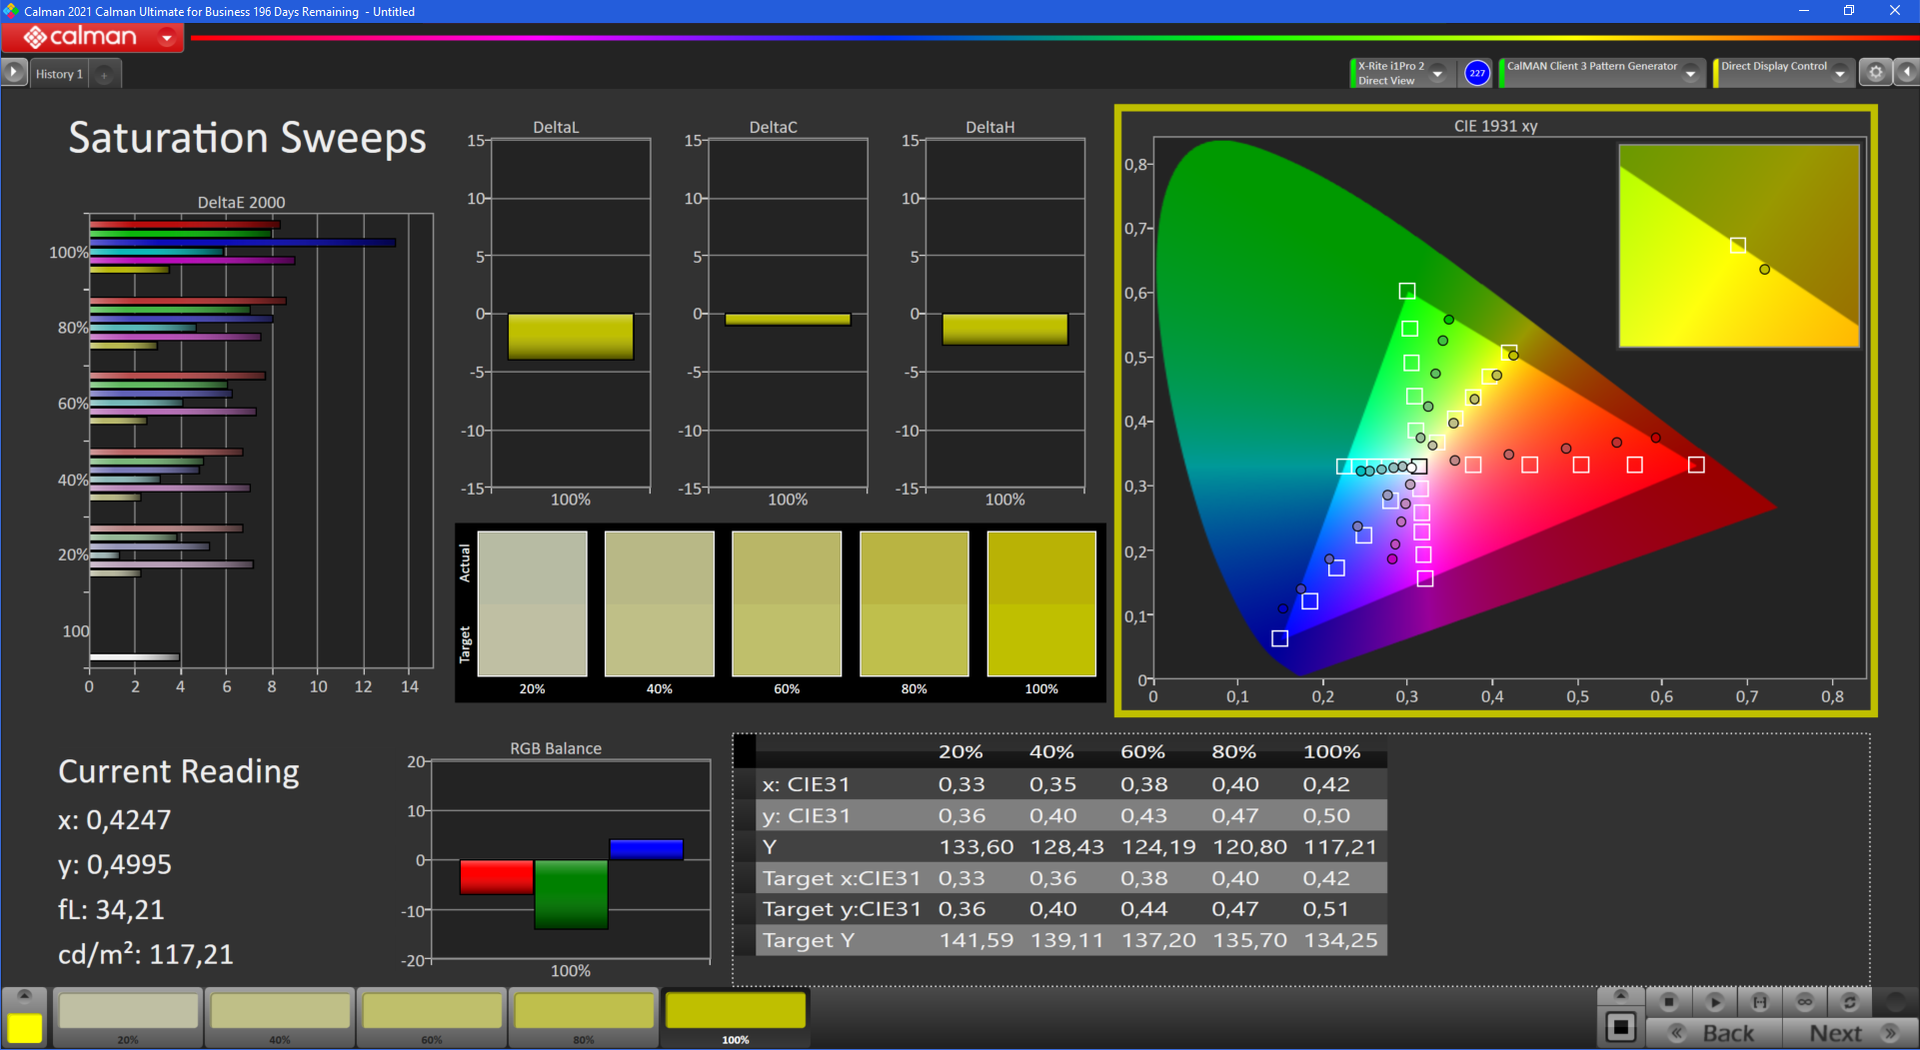Click the blue 227 meter status circle
1920x1050 pixels.
click(x=1477, y=73)
